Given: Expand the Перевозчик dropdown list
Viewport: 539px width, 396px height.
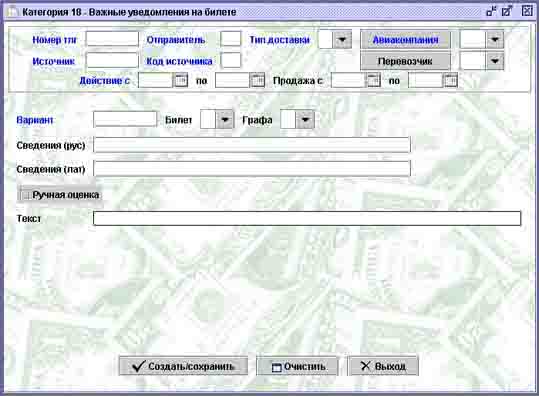Looking at the screenshot, I should [x=495, y=61].
